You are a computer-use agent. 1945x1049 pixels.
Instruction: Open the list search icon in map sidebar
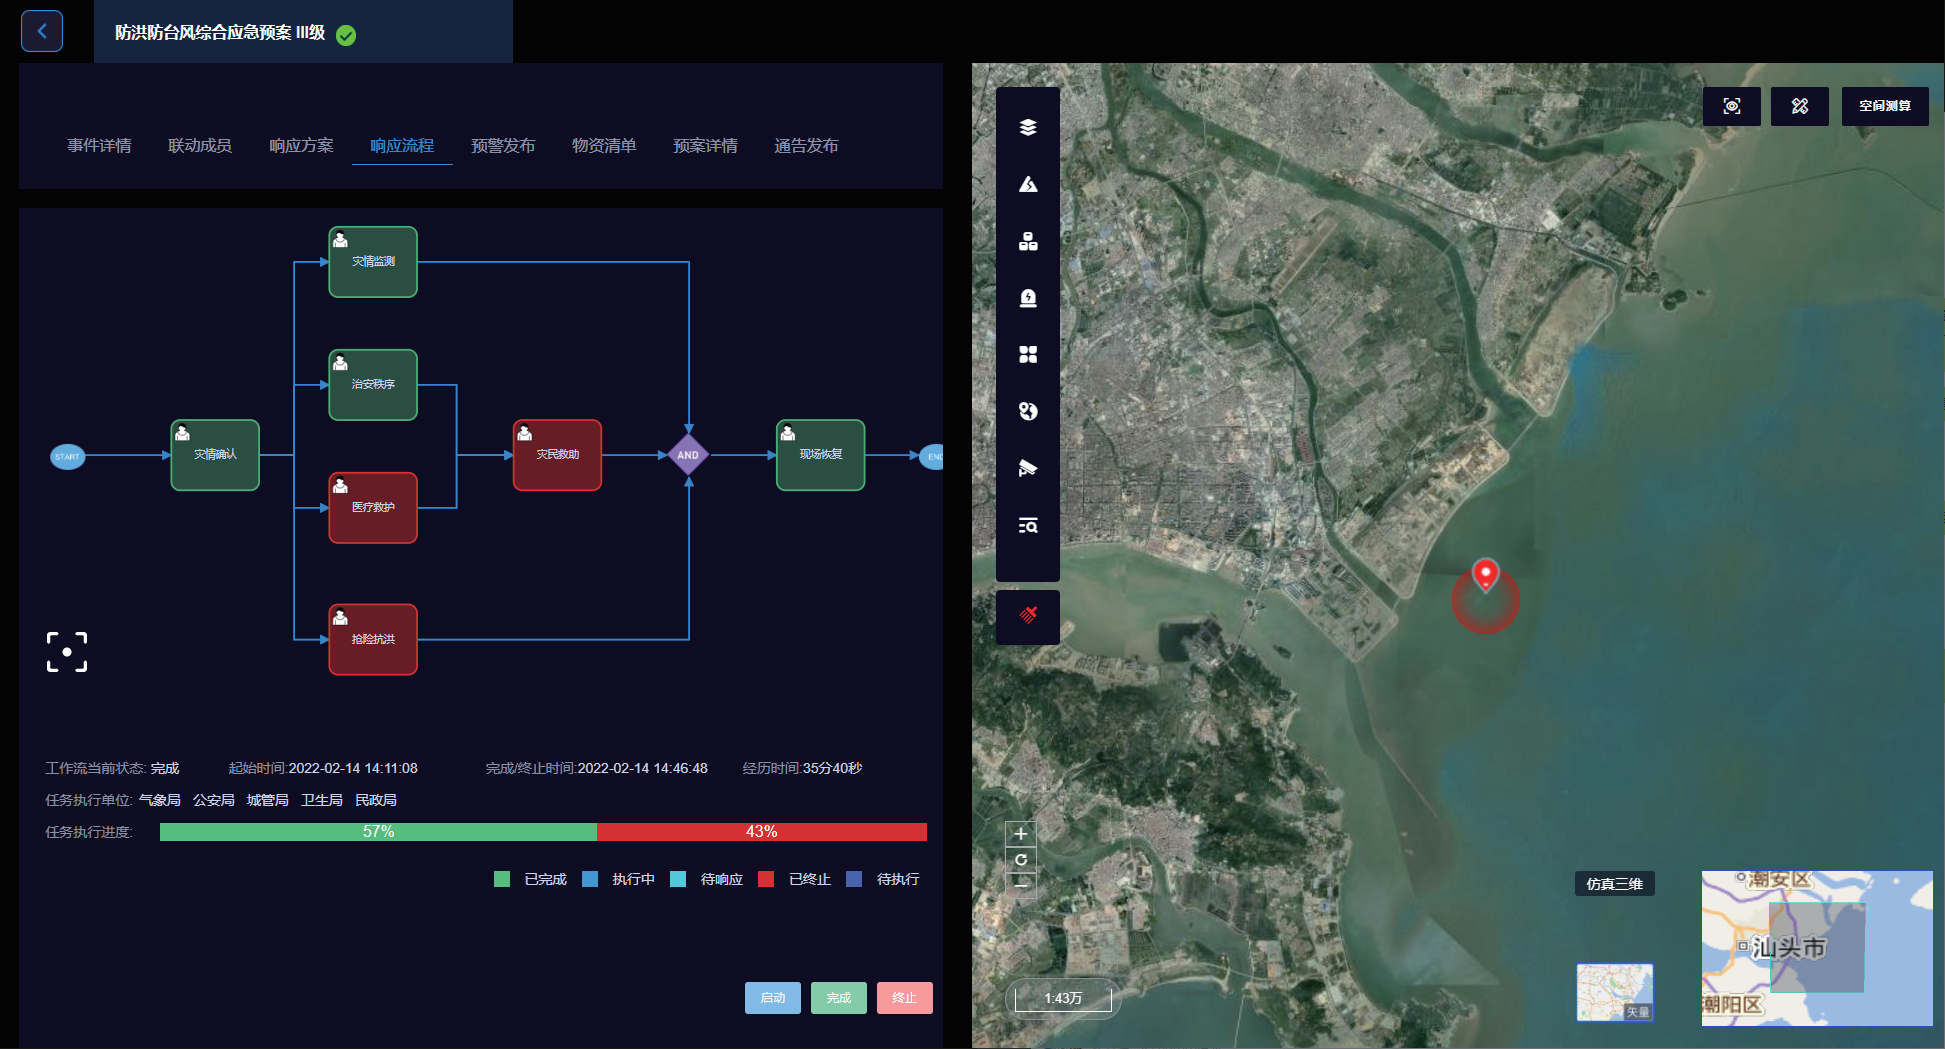click(x=1027, y=526)
